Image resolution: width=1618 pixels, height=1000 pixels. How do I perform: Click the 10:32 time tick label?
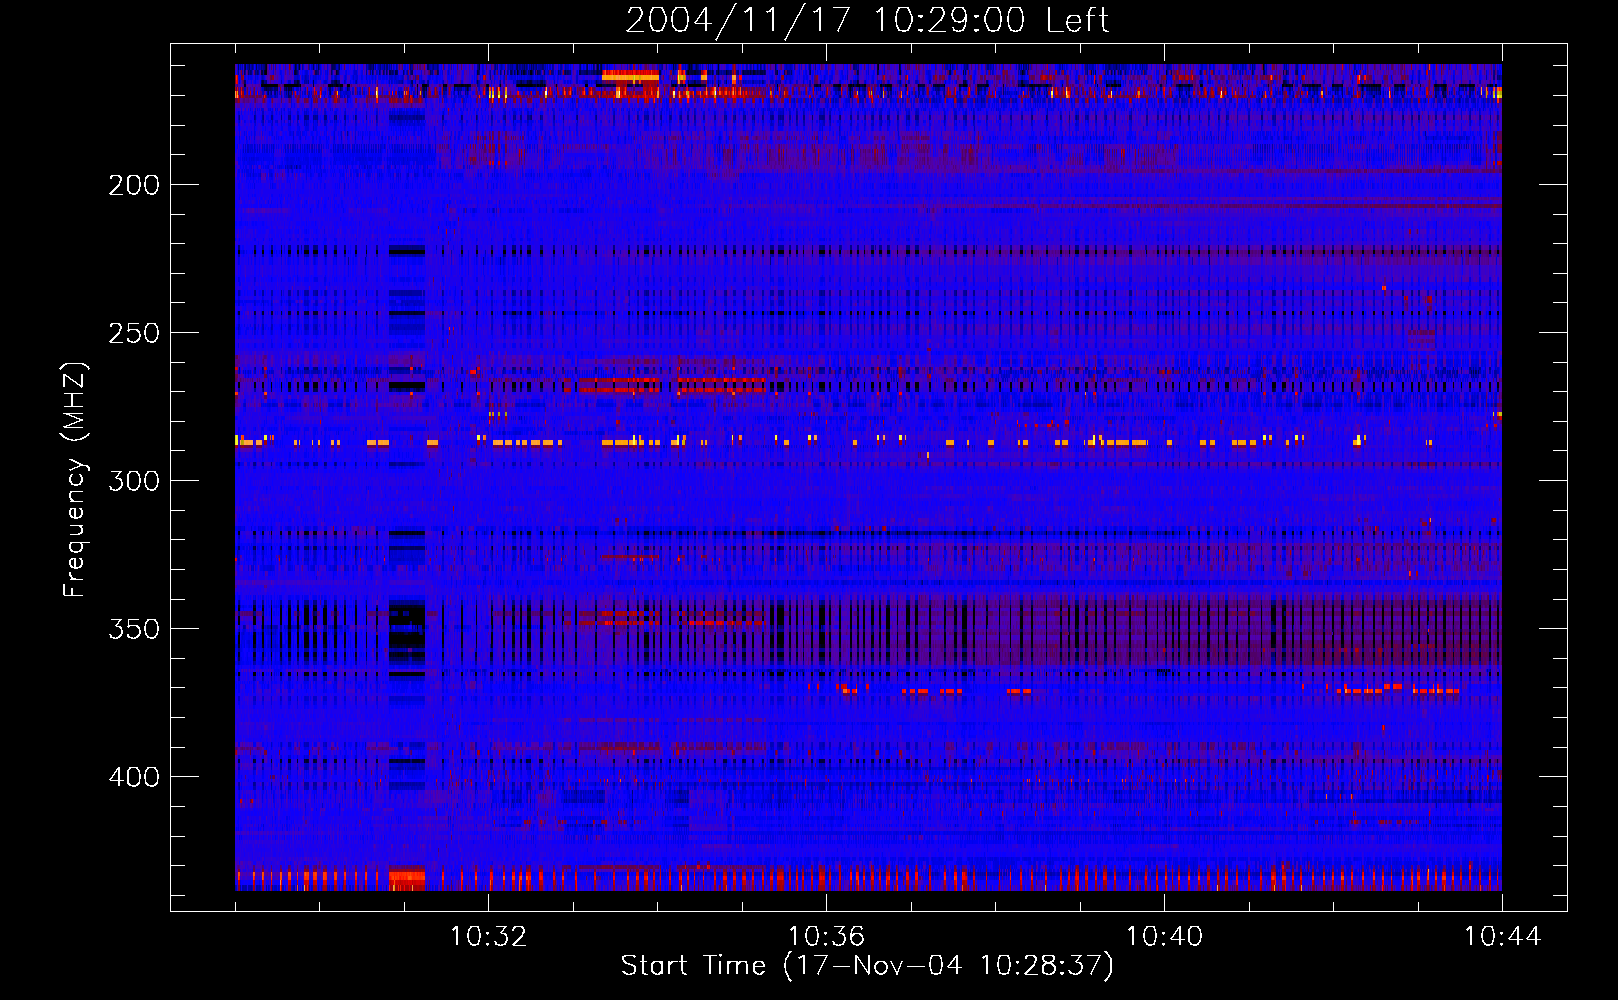coord(488,936)
